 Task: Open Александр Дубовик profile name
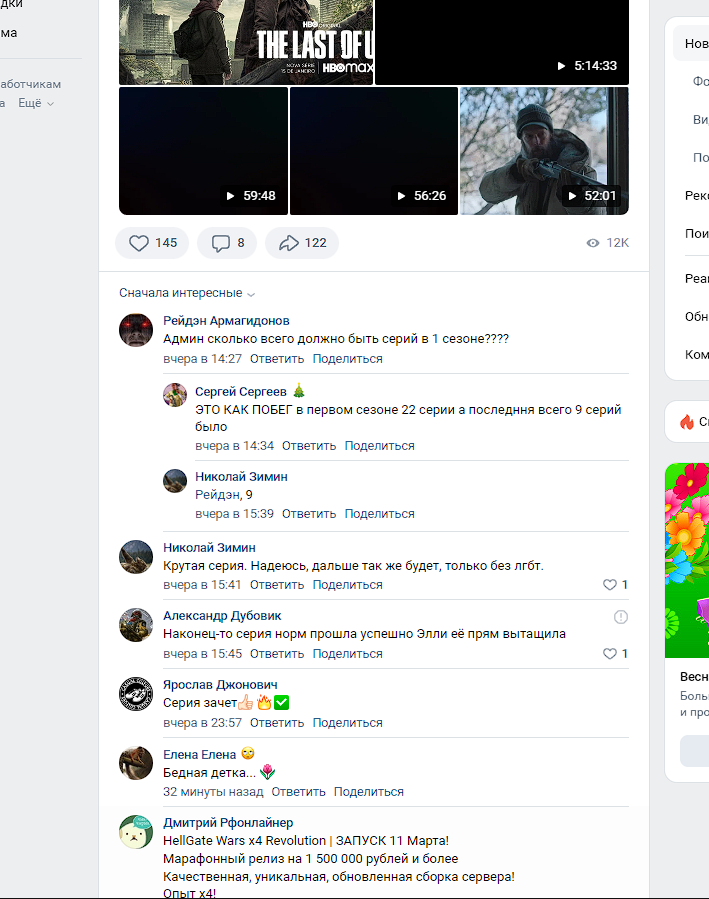pyautogui.click(x=222, y=616)
